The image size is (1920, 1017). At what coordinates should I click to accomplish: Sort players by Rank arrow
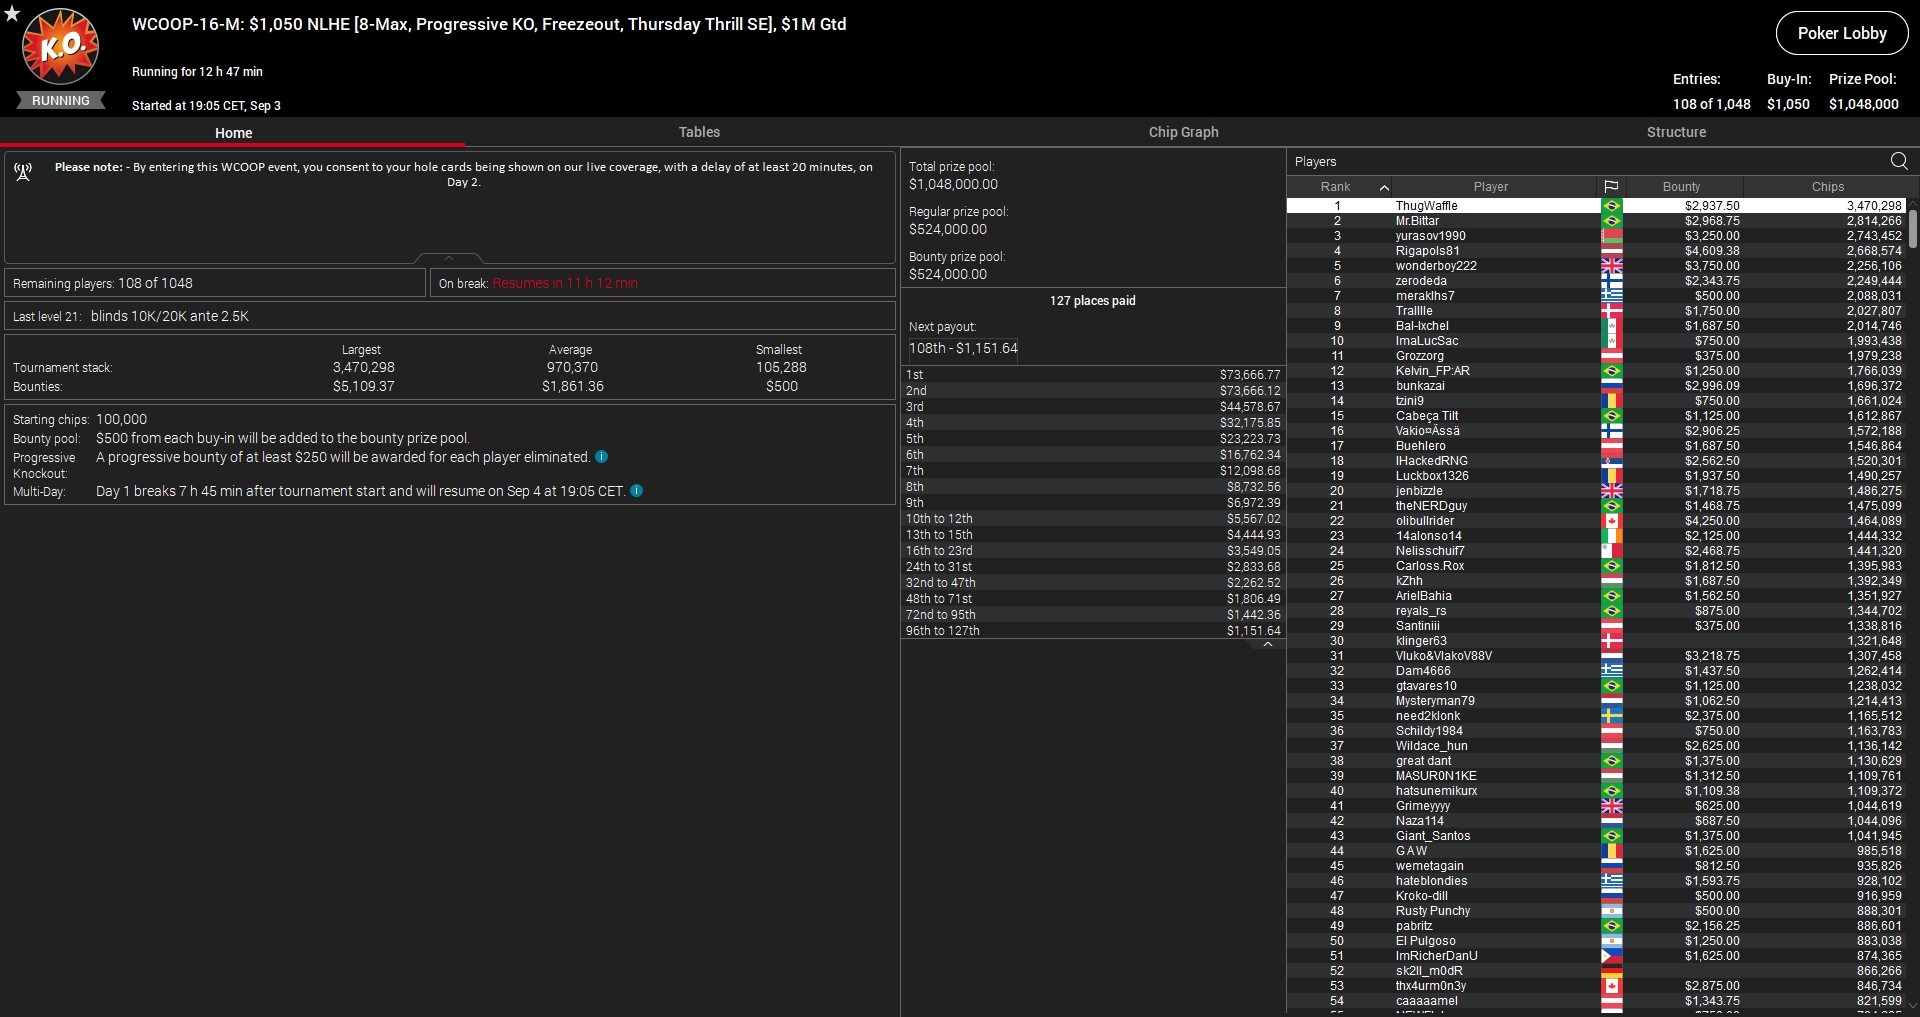[x=1384, y=187]
